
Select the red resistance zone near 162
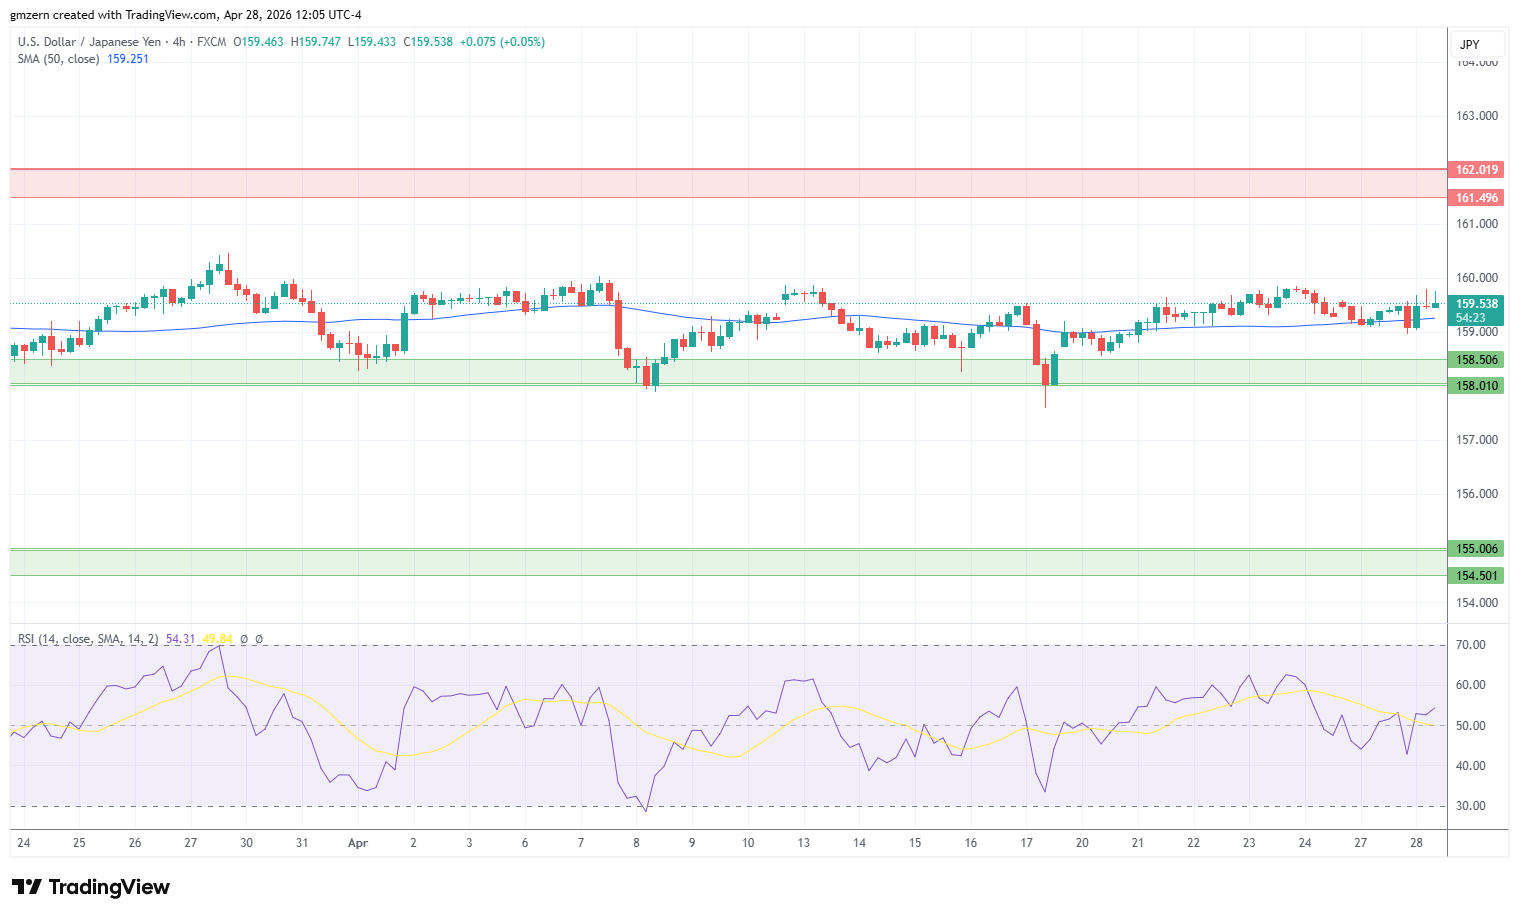728,184
